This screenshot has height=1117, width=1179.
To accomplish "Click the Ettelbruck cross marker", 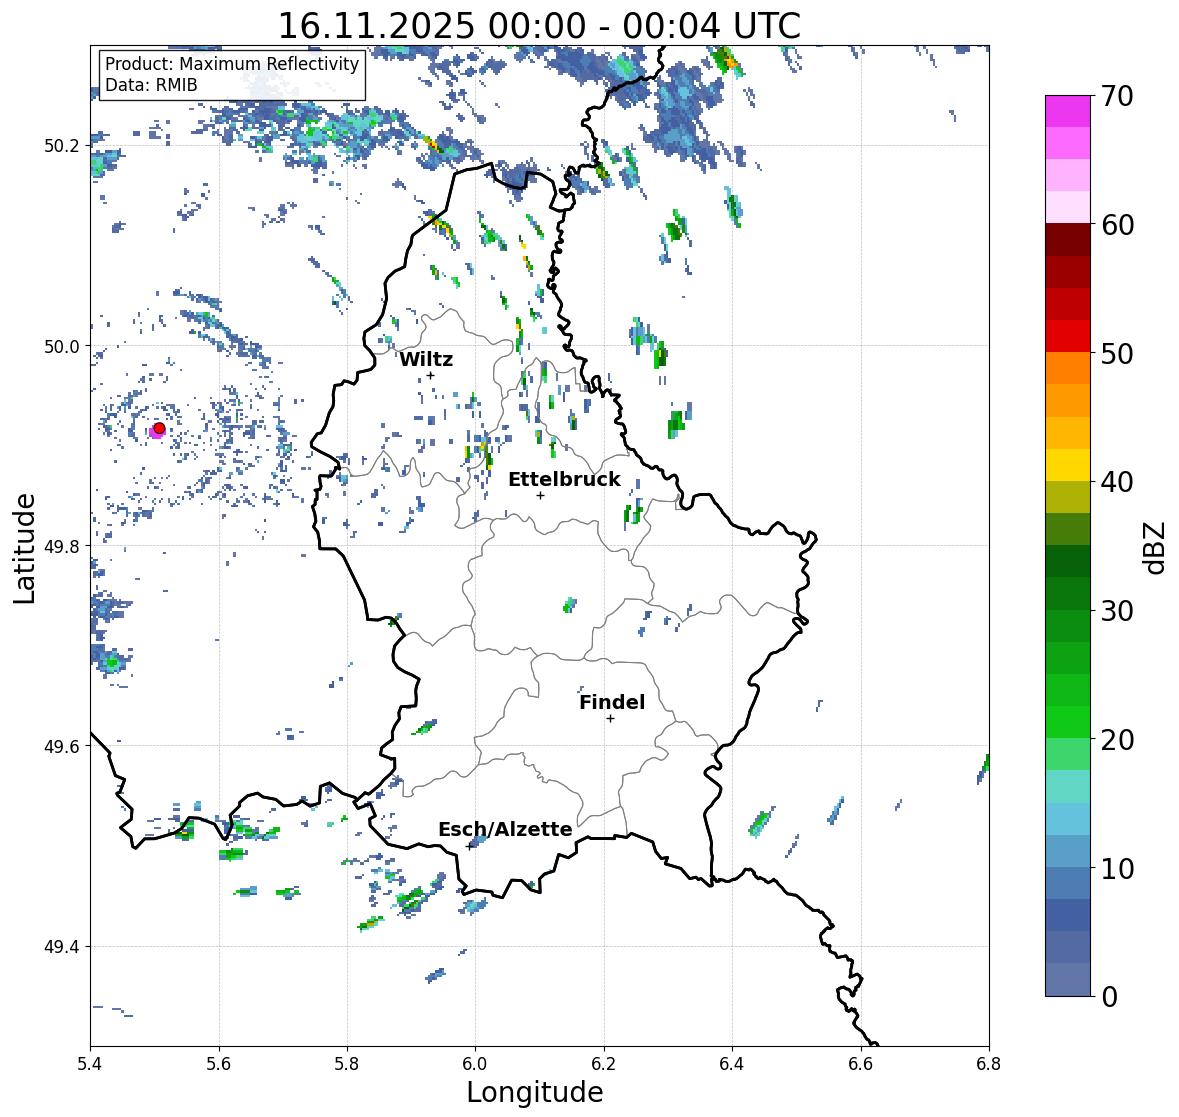I will pyautogui.click(x=540, y=495).
